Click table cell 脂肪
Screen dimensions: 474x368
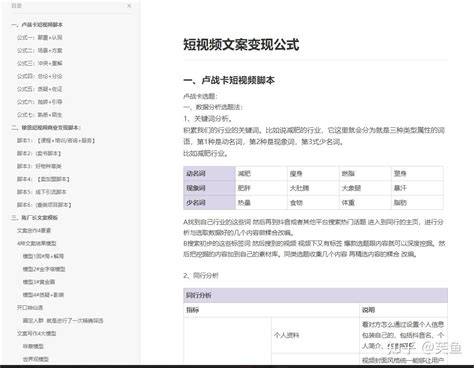(417, 203)
